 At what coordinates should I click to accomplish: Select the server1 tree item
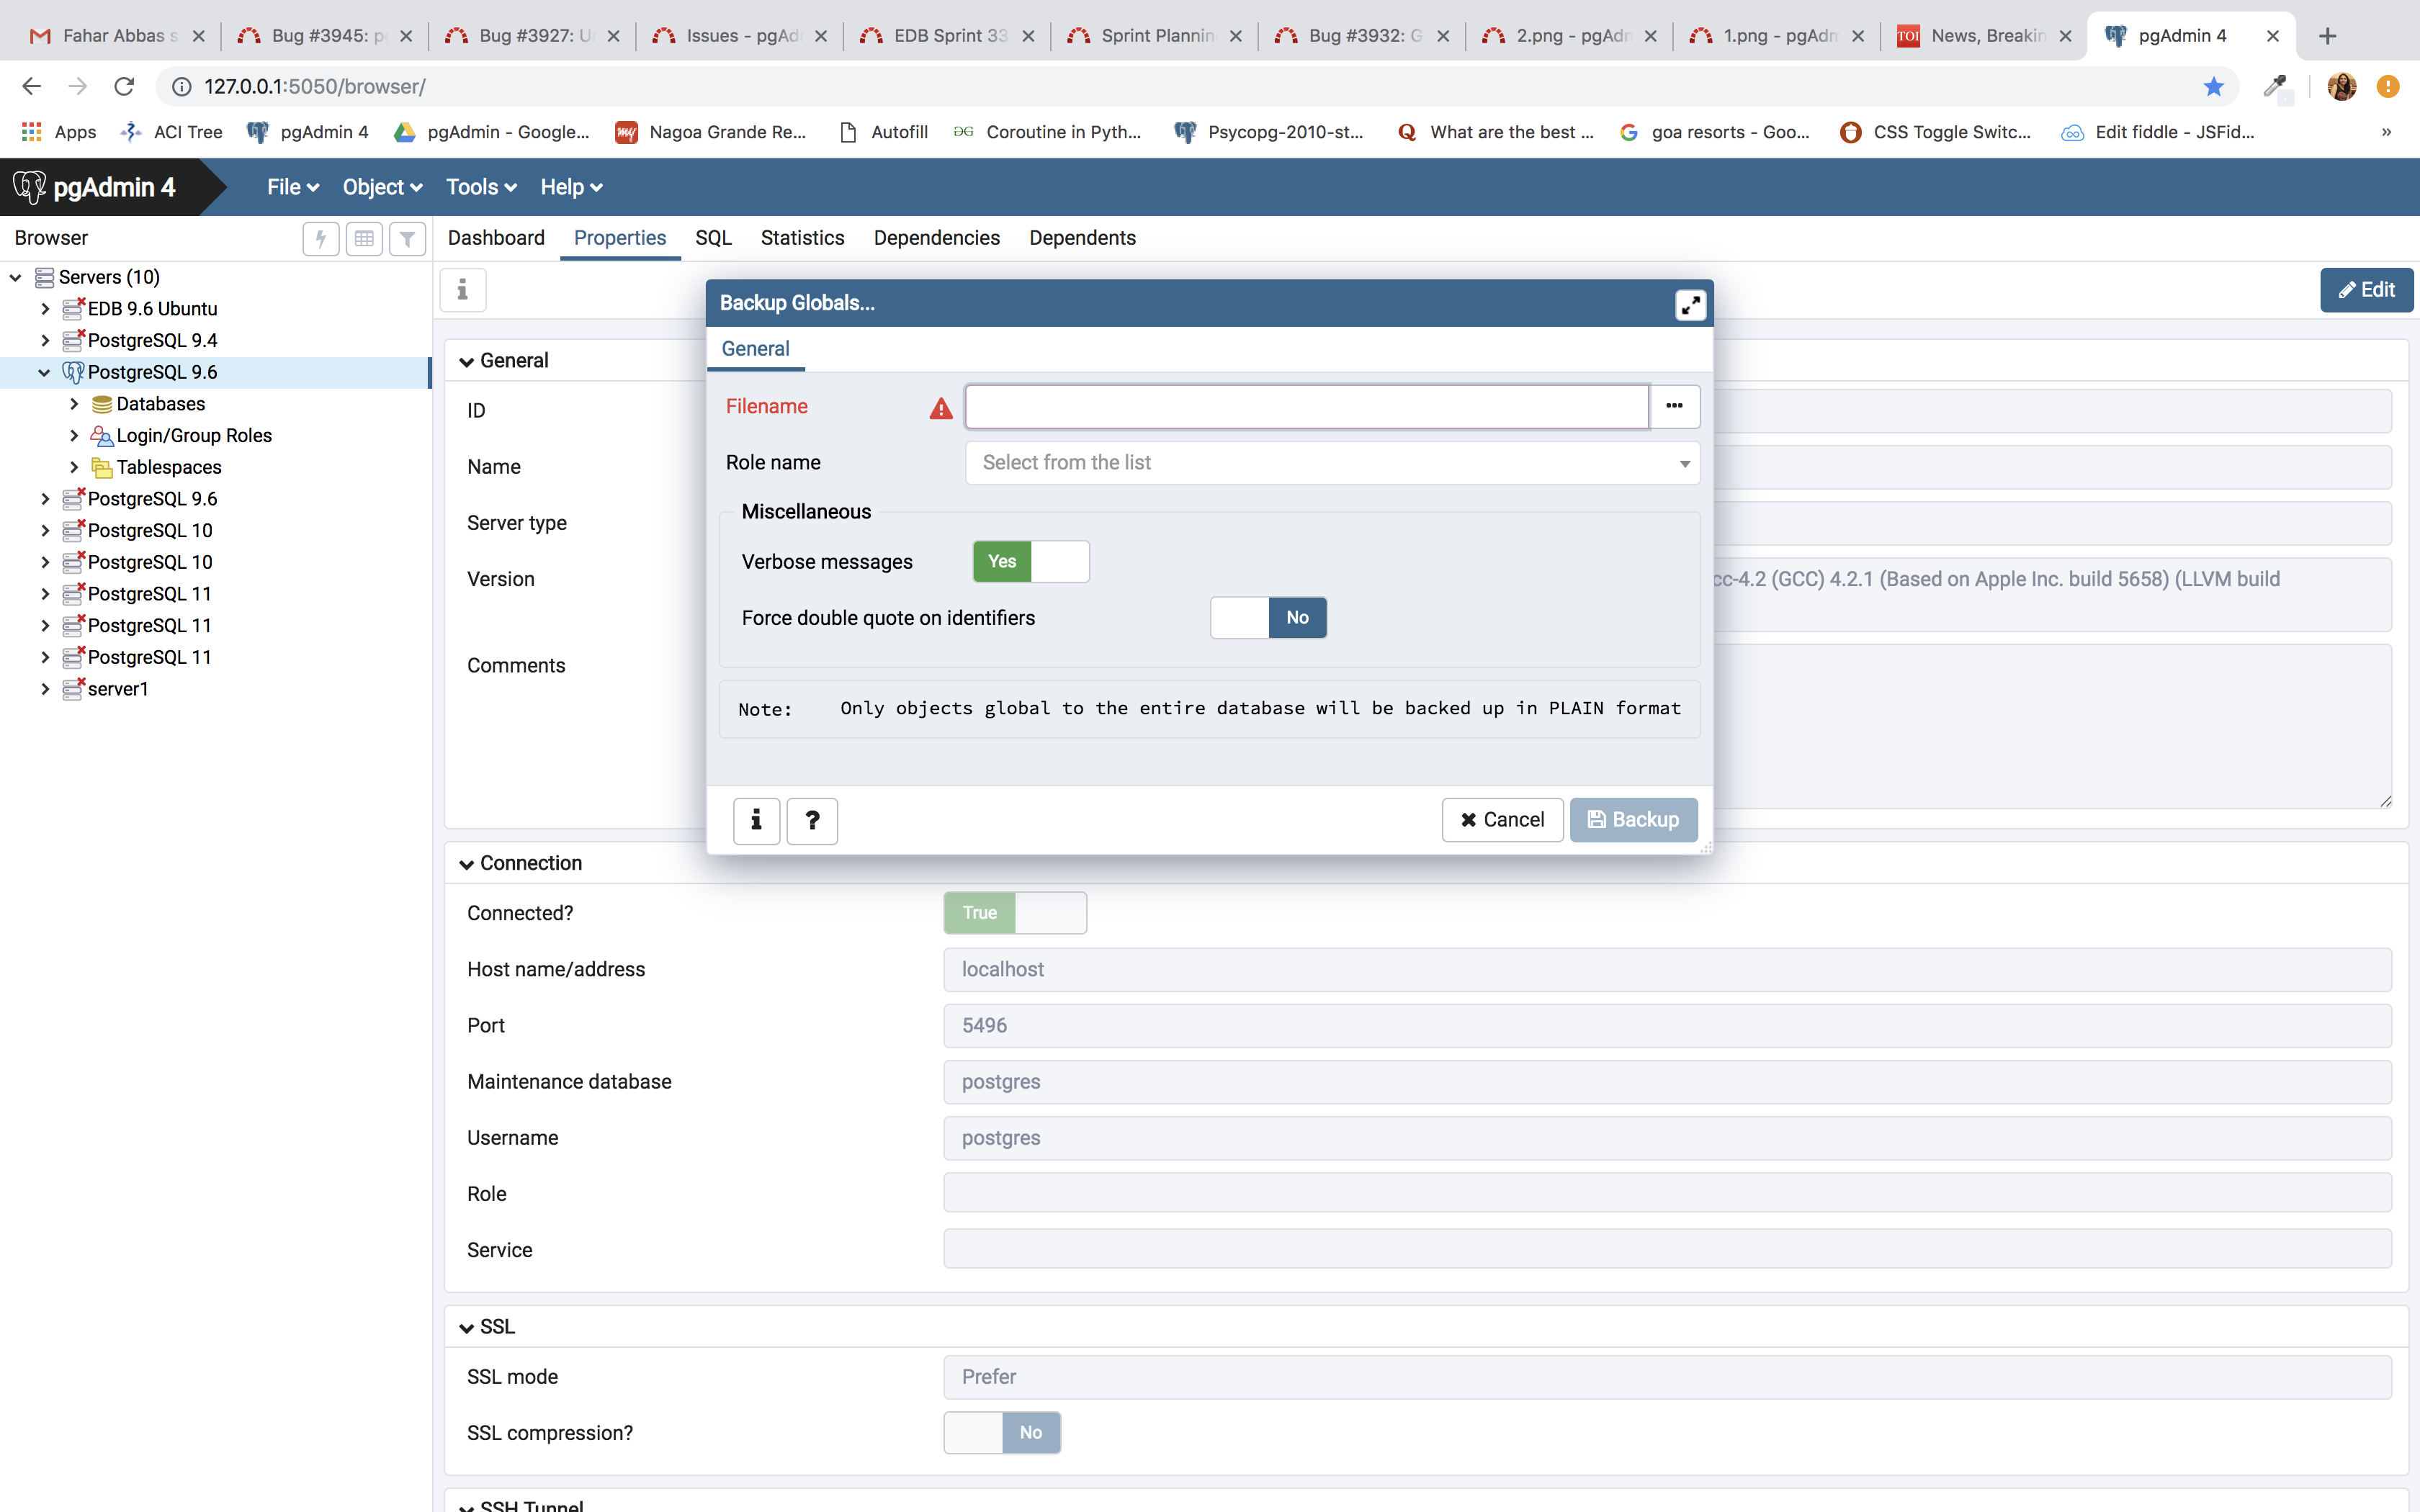point(118,689)
